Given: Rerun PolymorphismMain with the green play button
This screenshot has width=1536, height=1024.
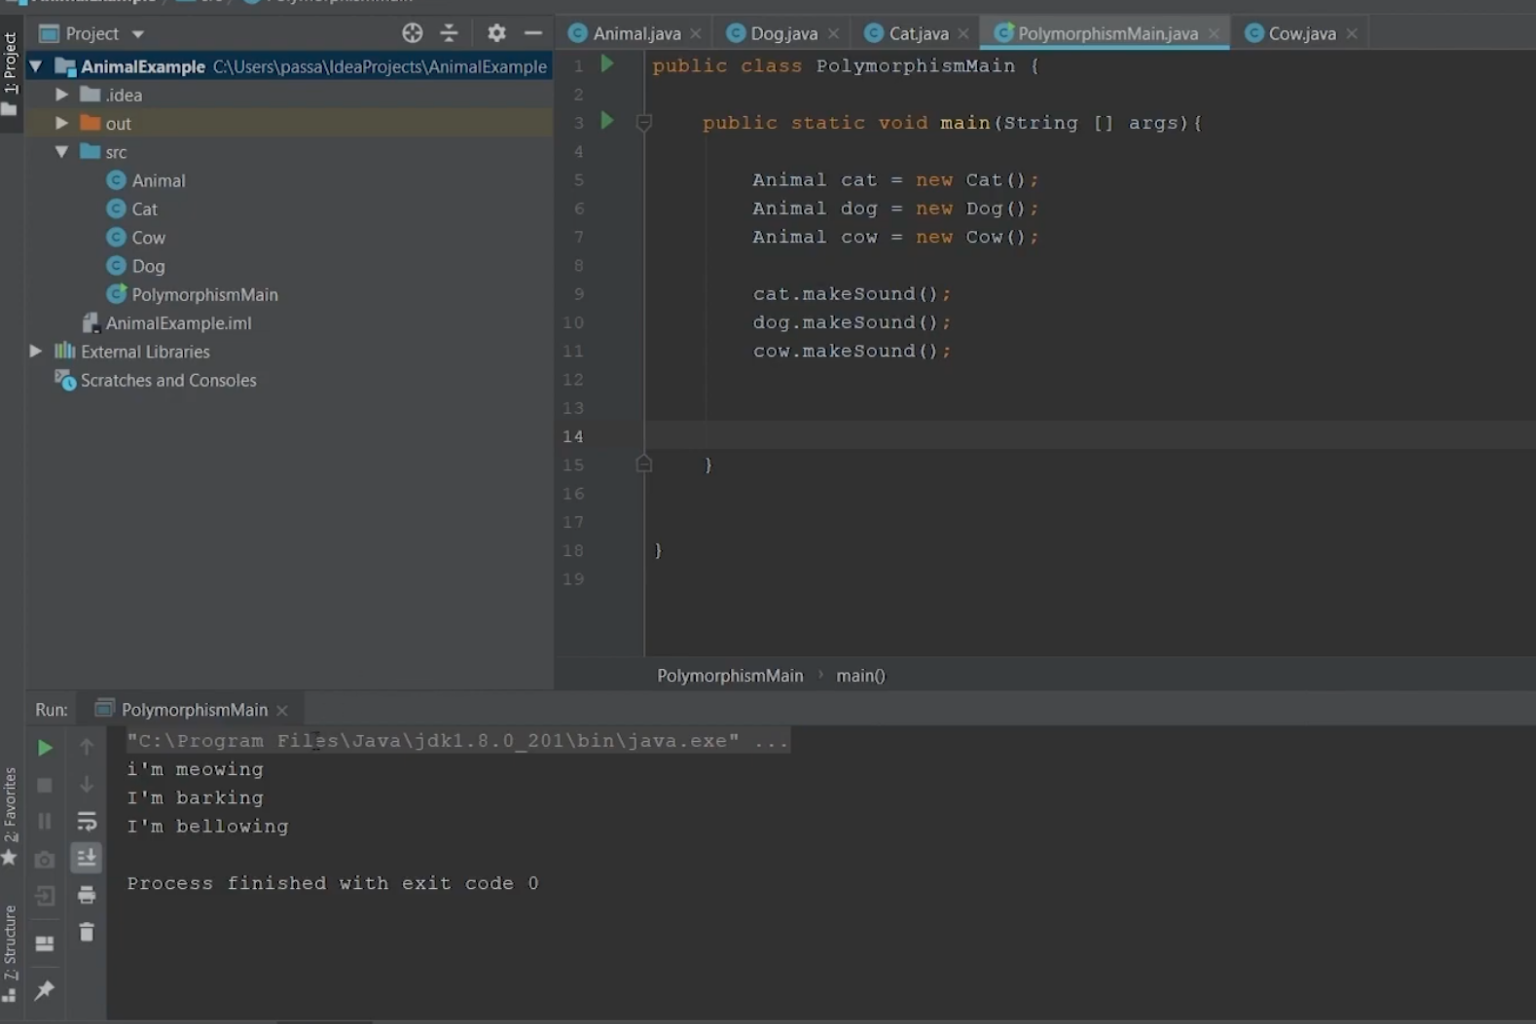Looking at the screenshot, I should tap(45, 748).
